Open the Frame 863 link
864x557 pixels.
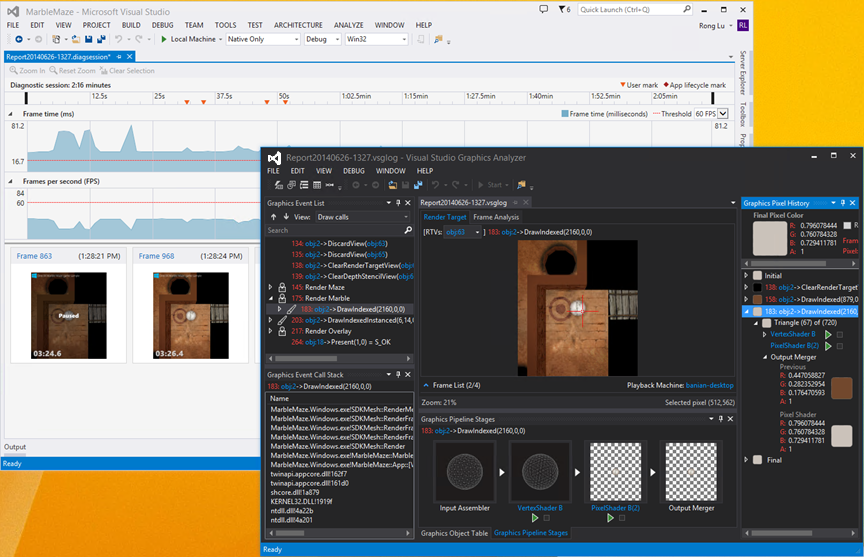pyautogui.click(x=34, y=256)
